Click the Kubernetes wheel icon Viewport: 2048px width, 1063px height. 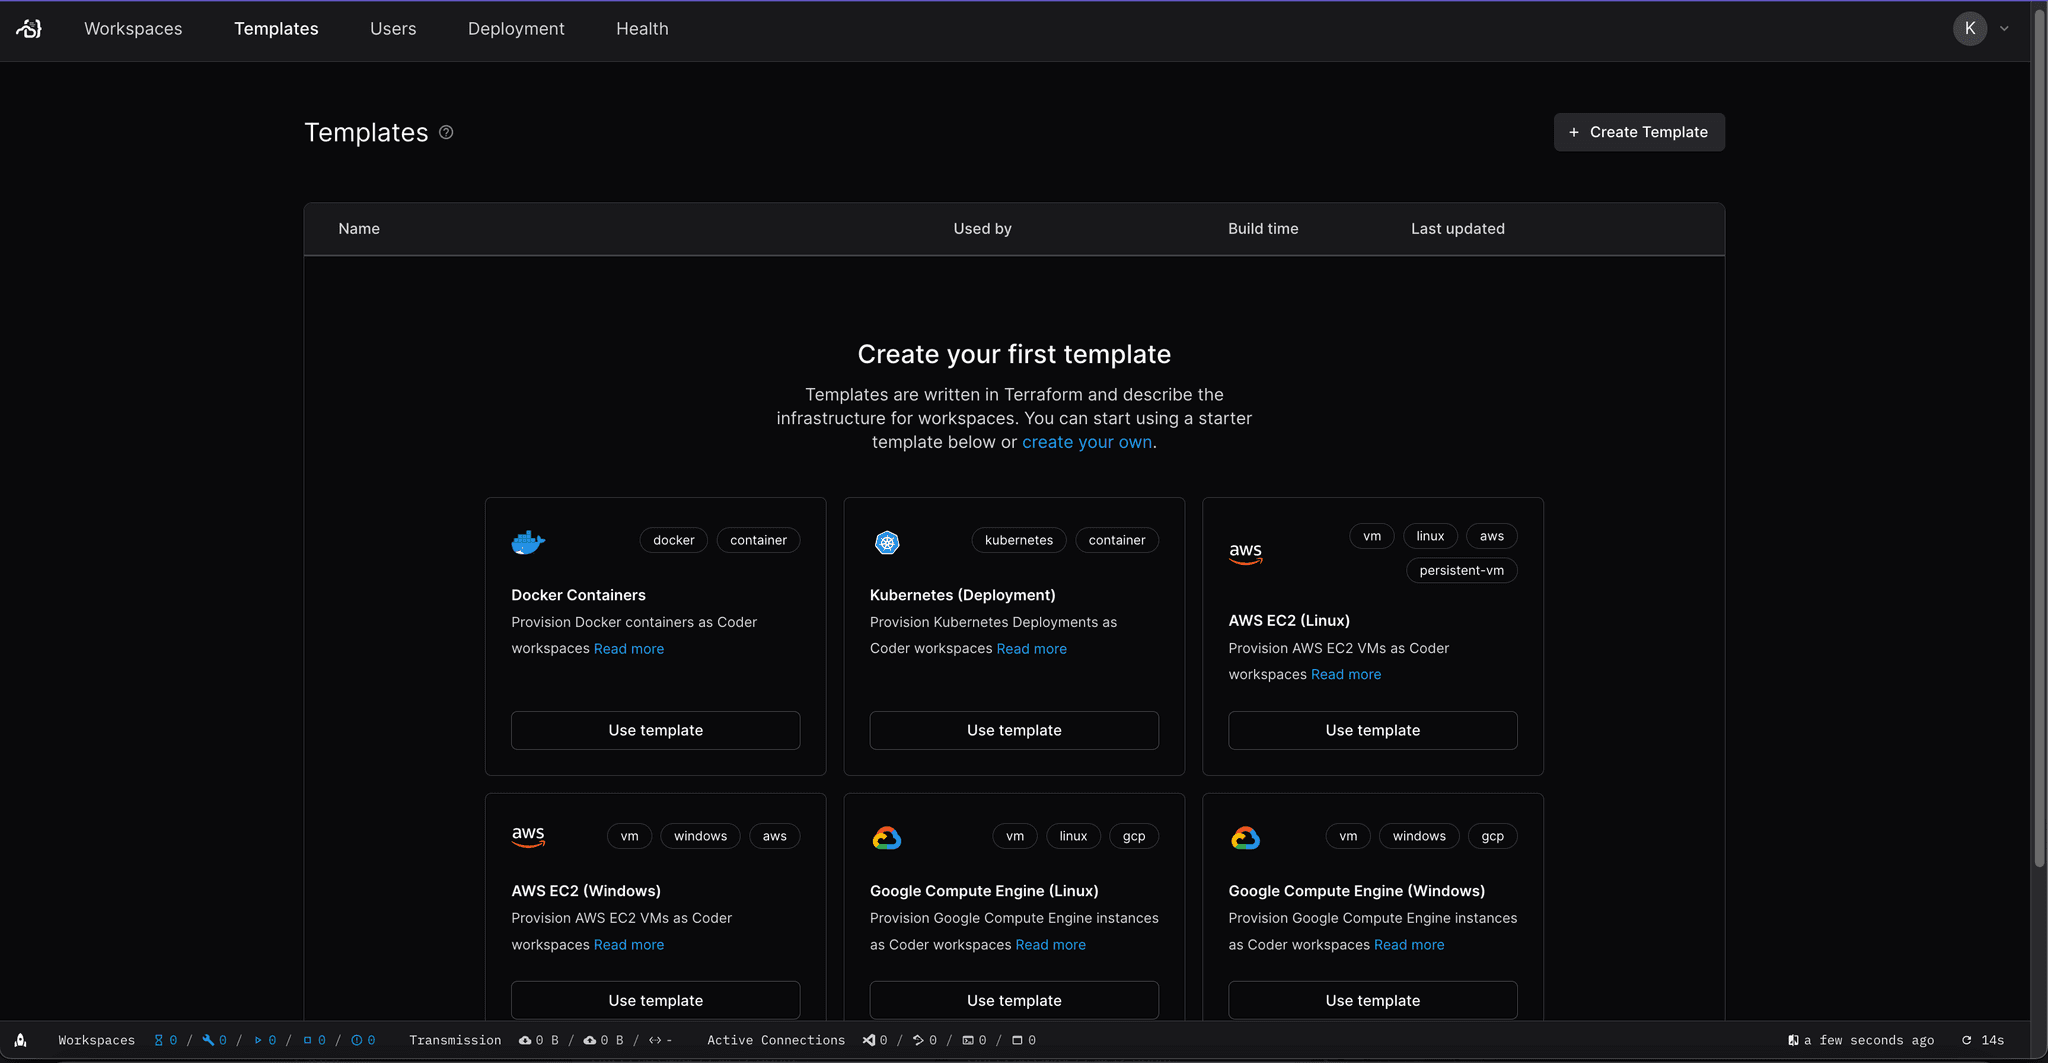point(887,542)
